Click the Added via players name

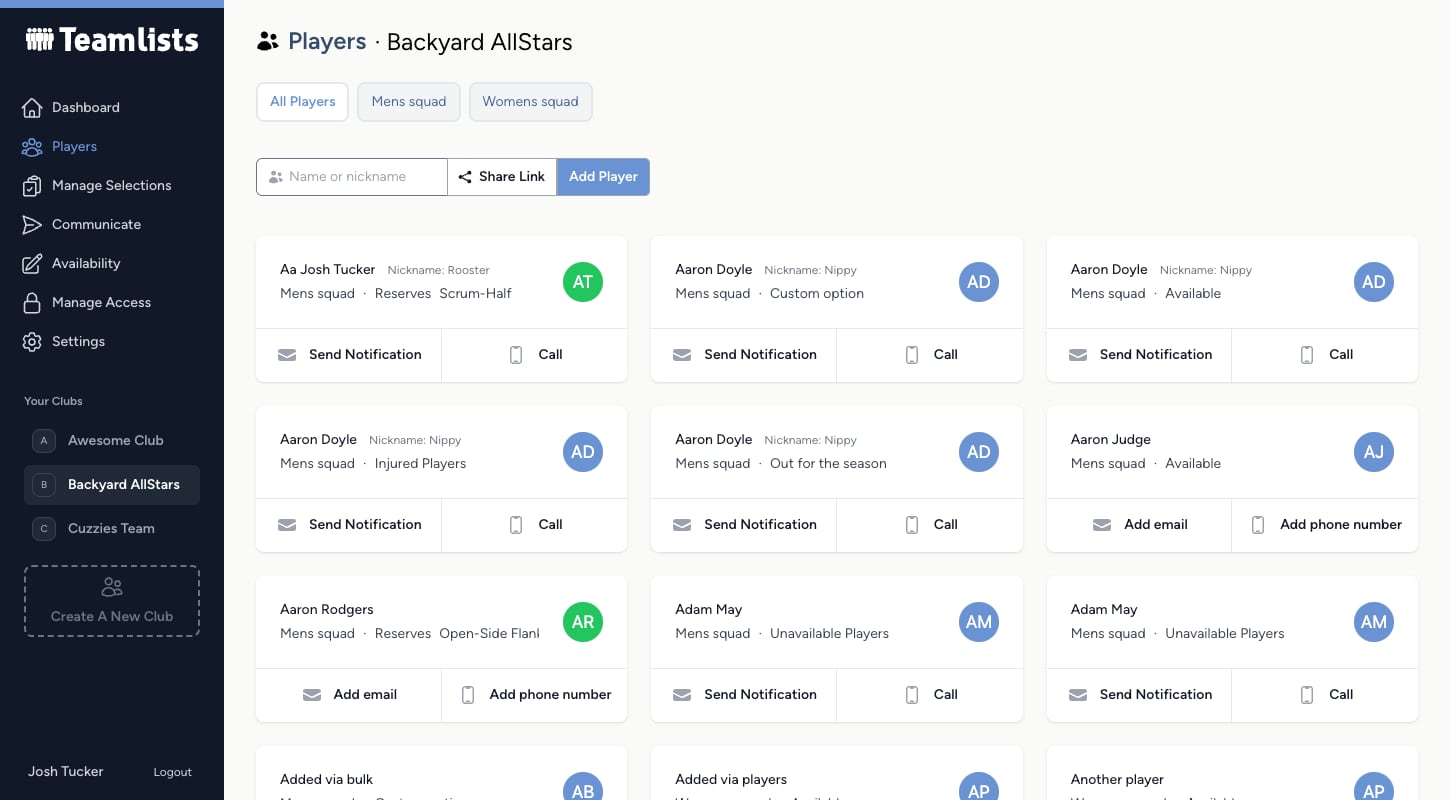[731, 779]
